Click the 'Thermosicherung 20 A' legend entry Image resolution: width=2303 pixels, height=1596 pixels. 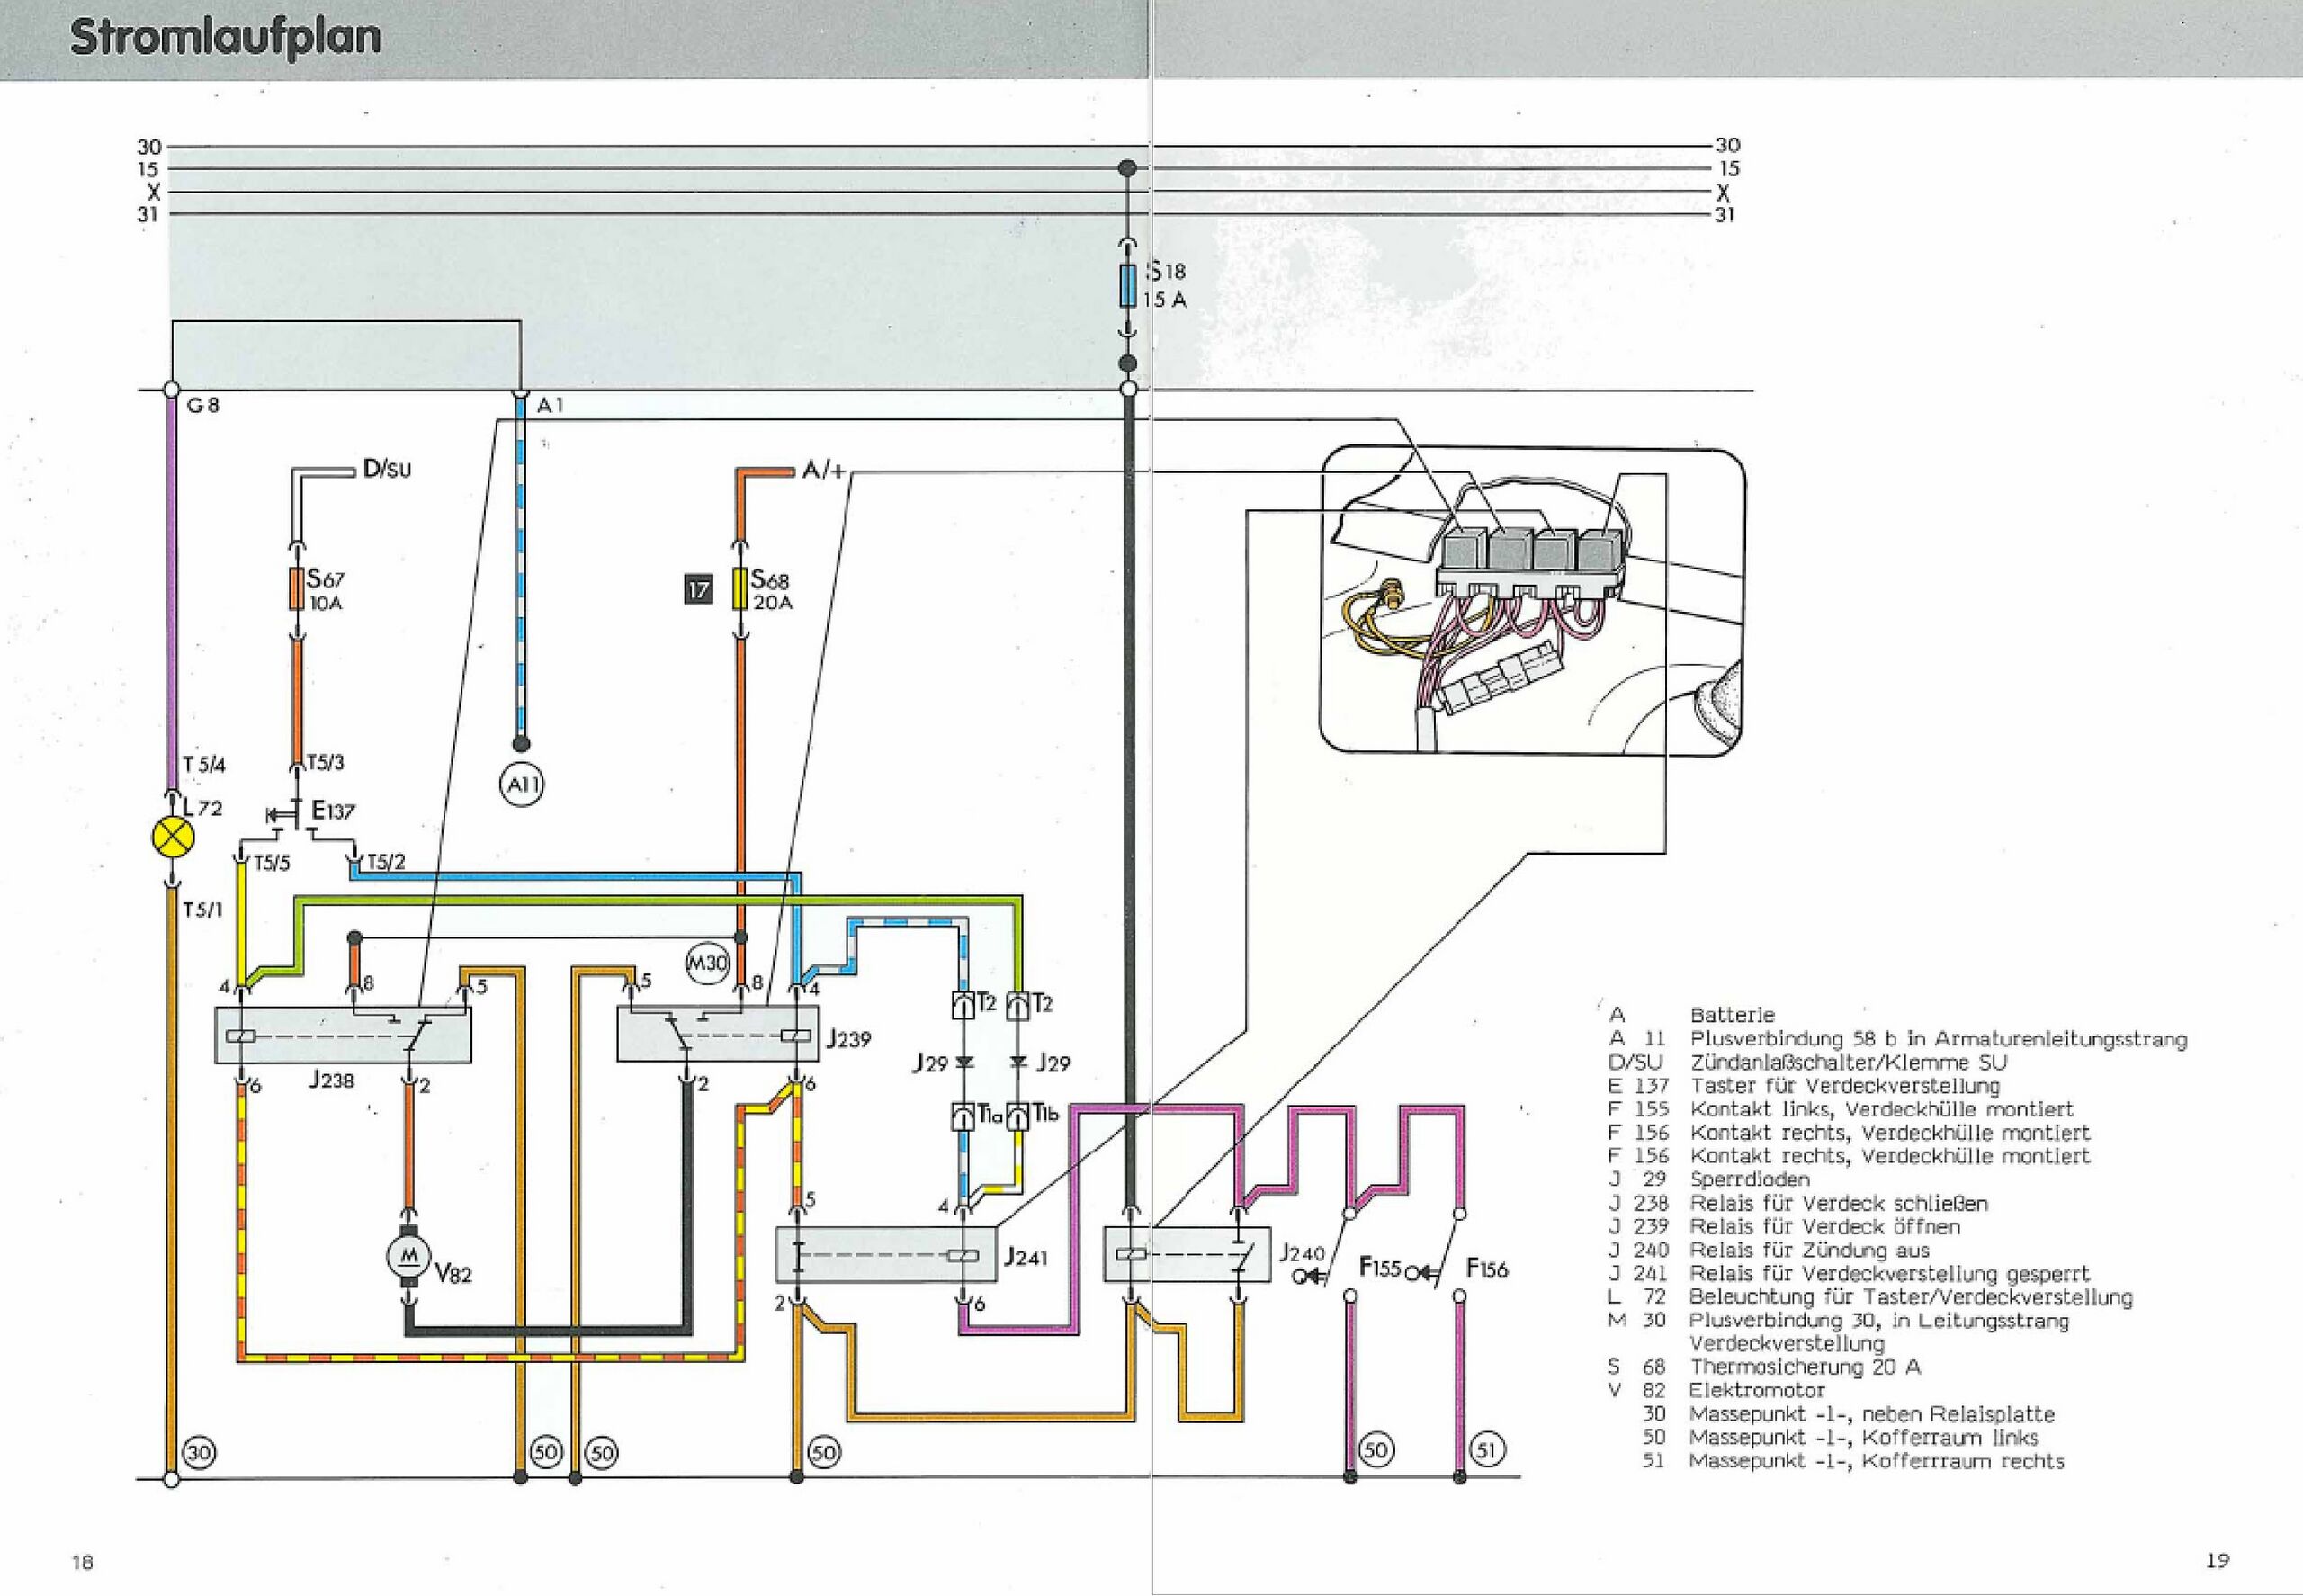(1805, 1367)
